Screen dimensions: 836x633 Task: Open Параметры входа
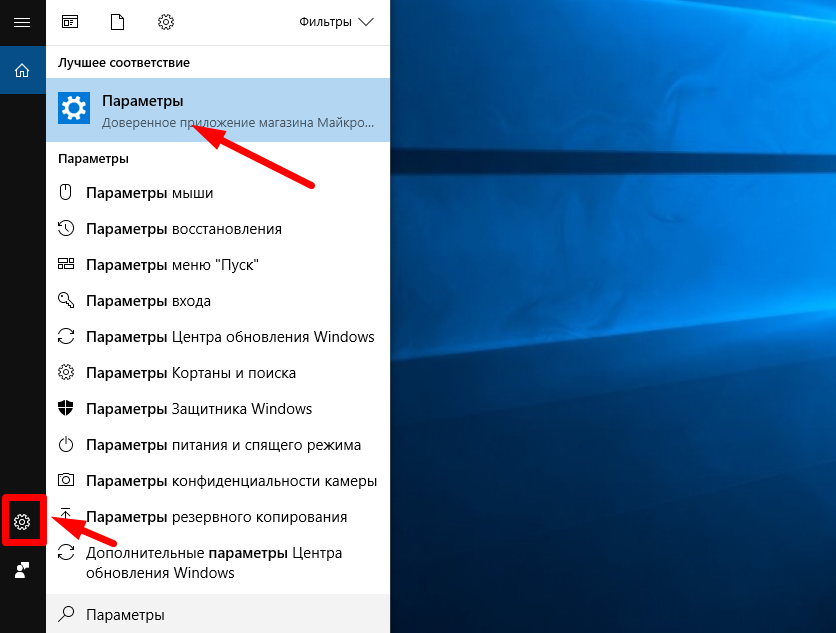pos(148,301)
